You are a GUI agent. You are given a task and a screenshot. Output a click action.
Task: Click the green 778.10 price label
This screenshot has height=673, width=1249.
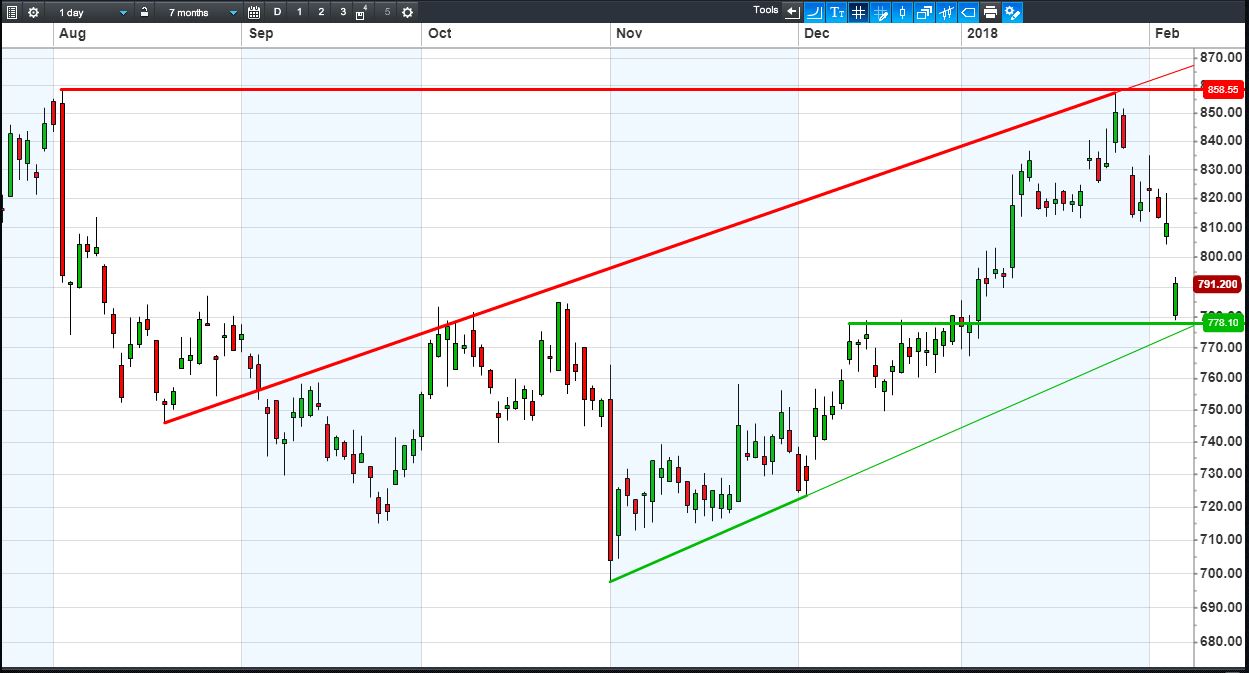tap(1223, 323)
